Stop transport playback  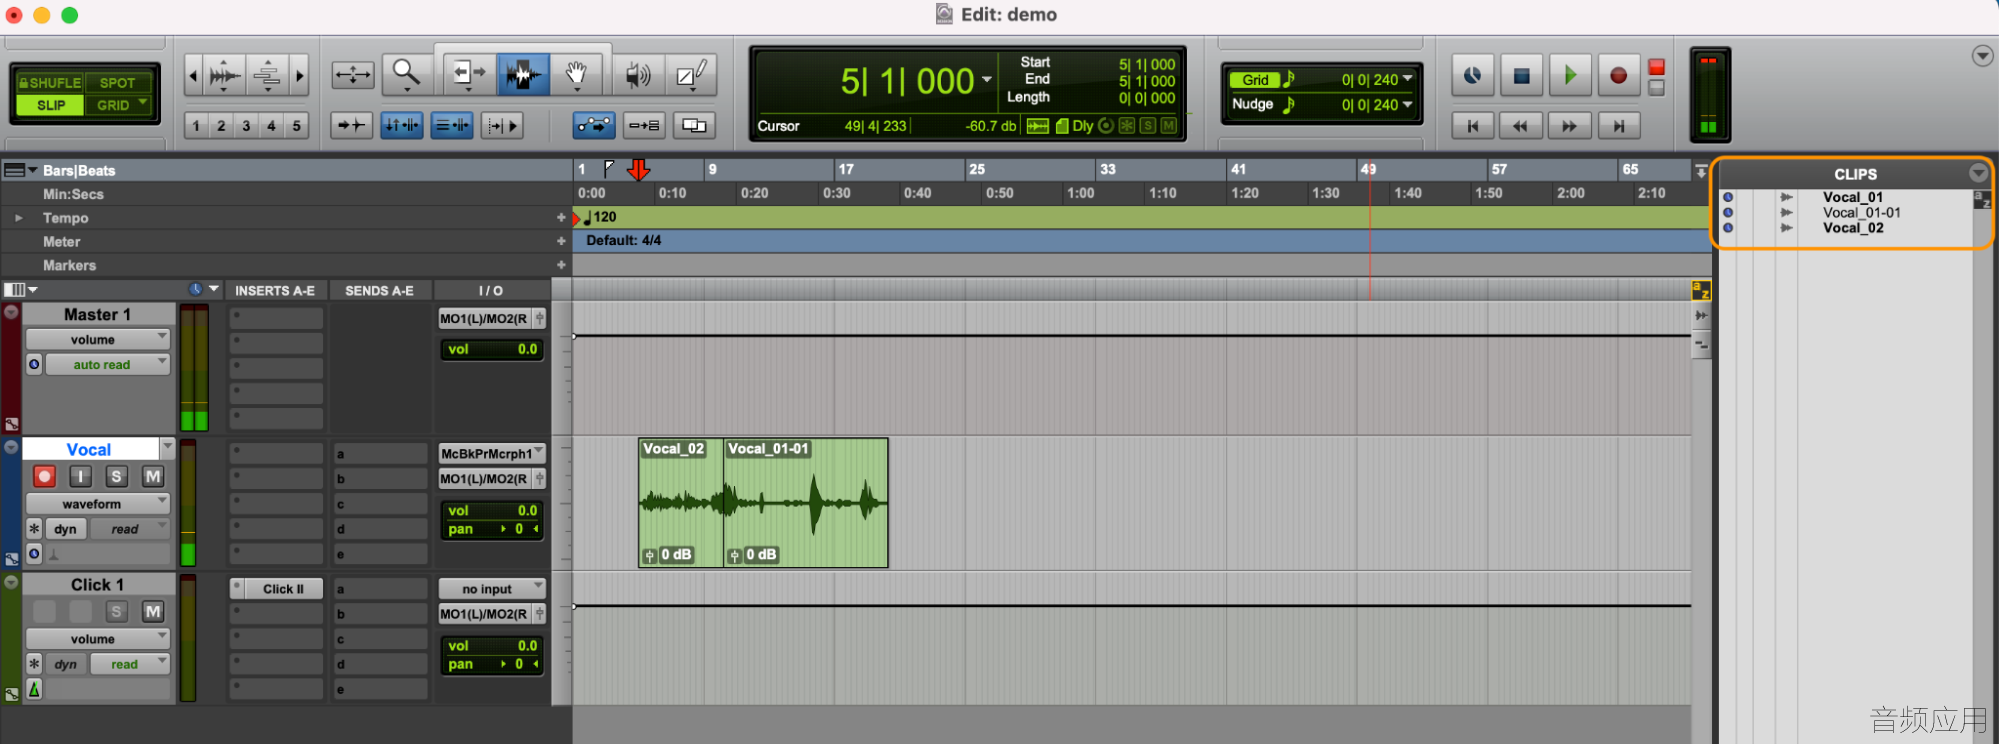(x=1521, y=75)
